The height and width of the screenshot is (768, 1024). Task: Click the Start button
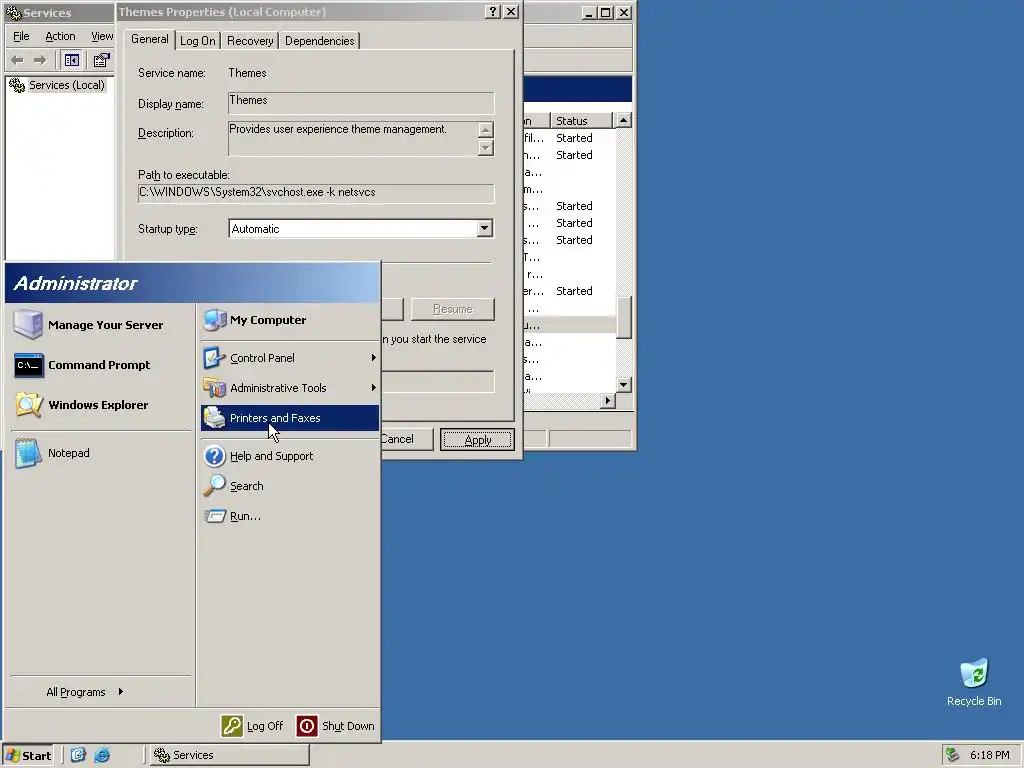point(29,755)
